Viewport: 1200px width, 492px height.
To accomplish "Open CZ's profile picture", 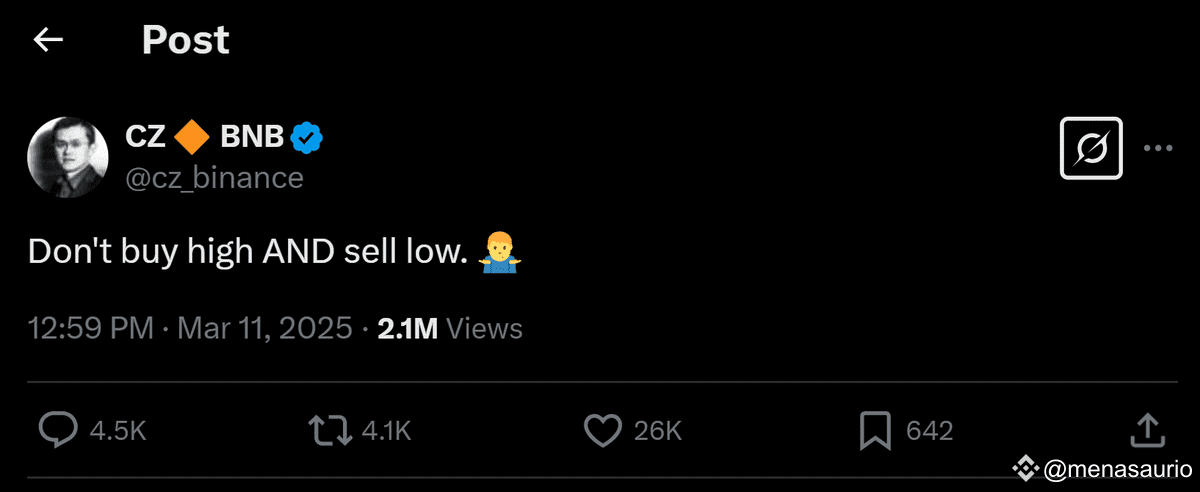I will [67, 156].
